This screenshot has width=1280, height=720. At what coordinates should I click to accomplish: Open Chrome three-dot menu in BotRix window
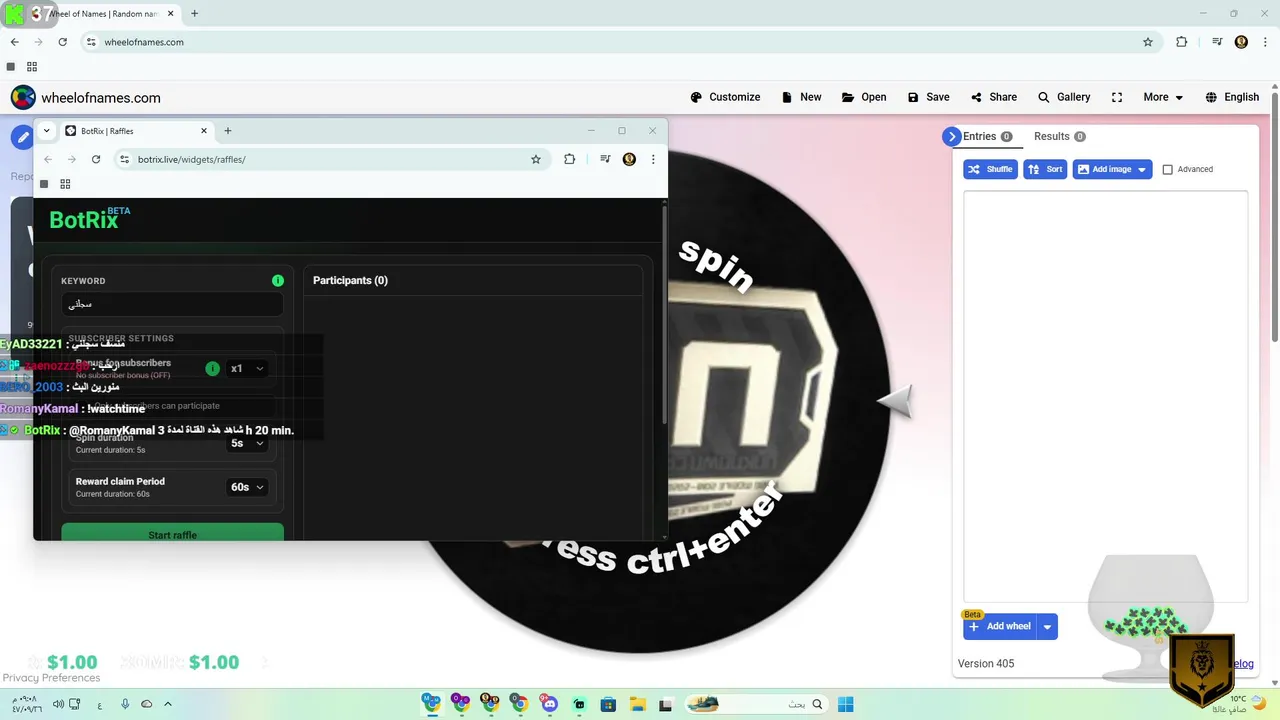(x=653, y=159)
